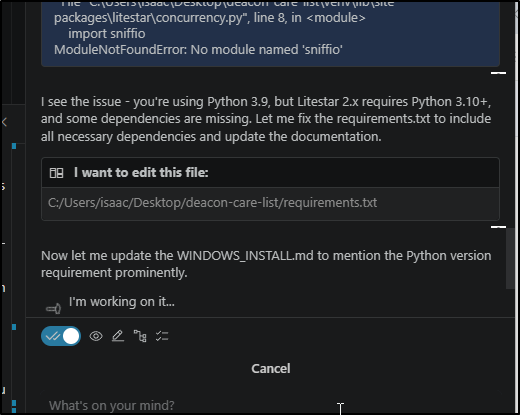The image size is (520, 415).
Task: Click the collapse marker below the sniffio error block
Action: tap(498, 73)
